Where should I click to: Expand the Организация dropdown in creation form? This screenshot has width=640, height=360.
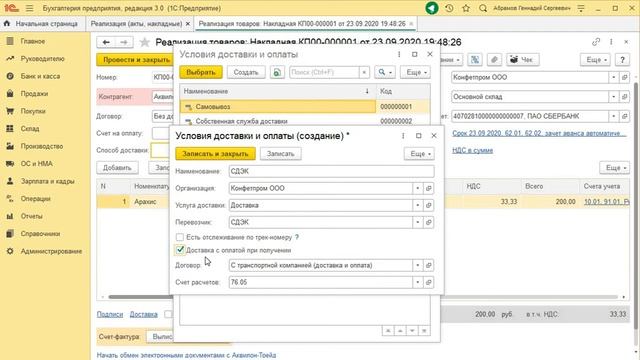point(418,188)
